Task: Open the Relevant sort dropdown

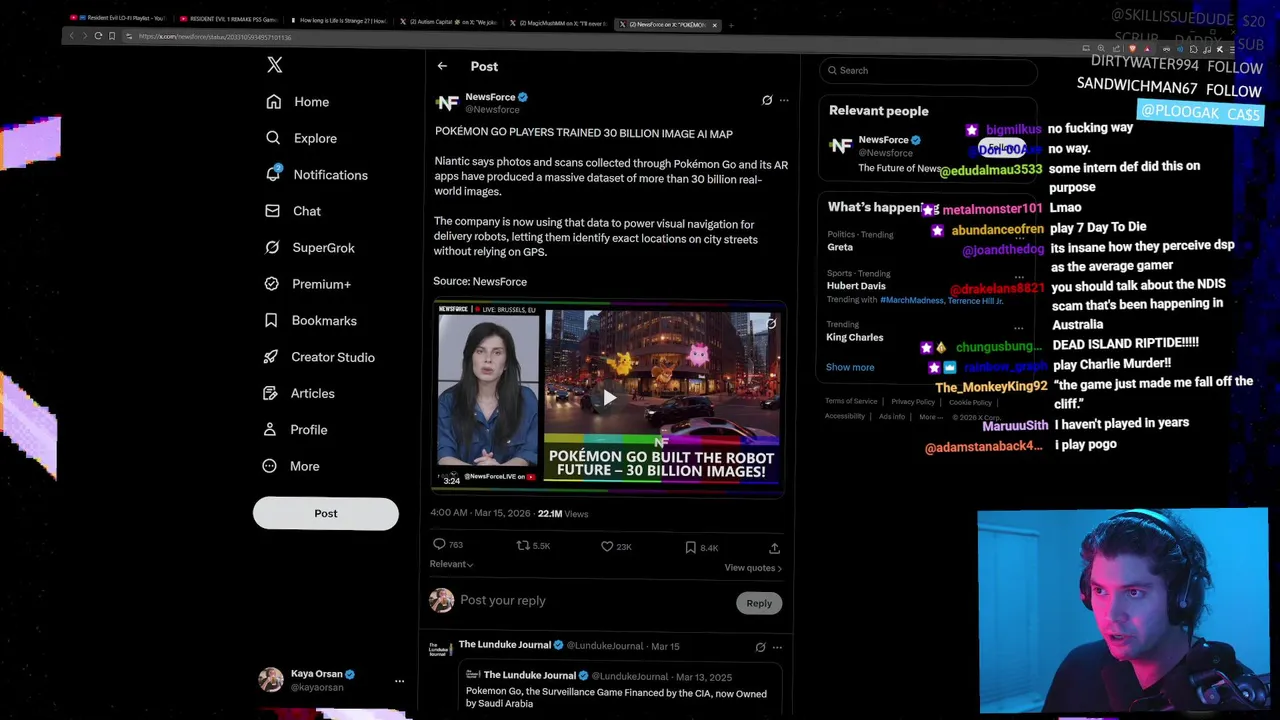Action: (x=452, y=564)
